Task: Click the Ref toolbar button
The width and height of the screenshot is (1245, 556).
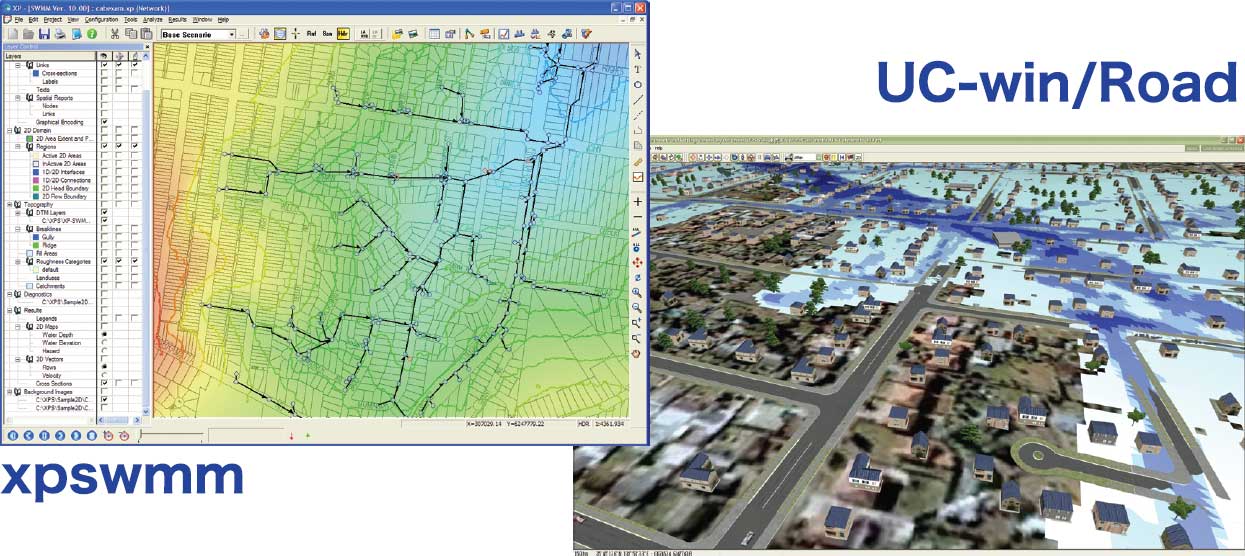Action: [x=311, y=33]
